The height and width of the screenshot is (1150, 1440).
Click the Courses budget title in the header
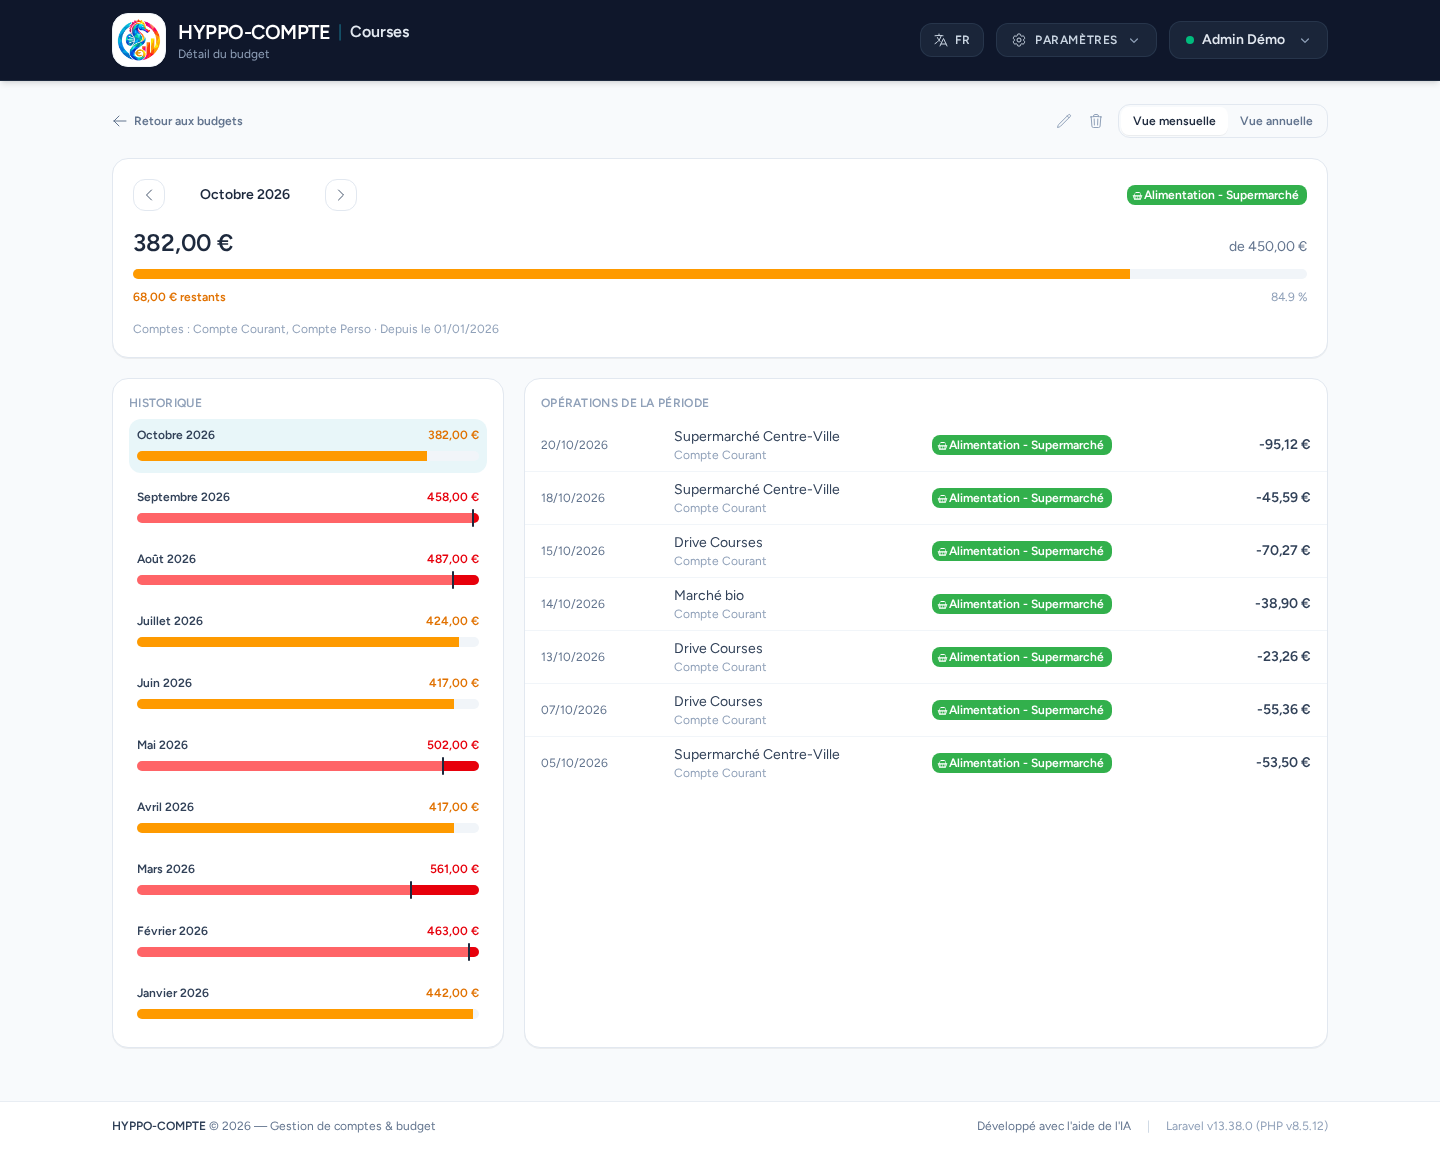tap(380, 32)
